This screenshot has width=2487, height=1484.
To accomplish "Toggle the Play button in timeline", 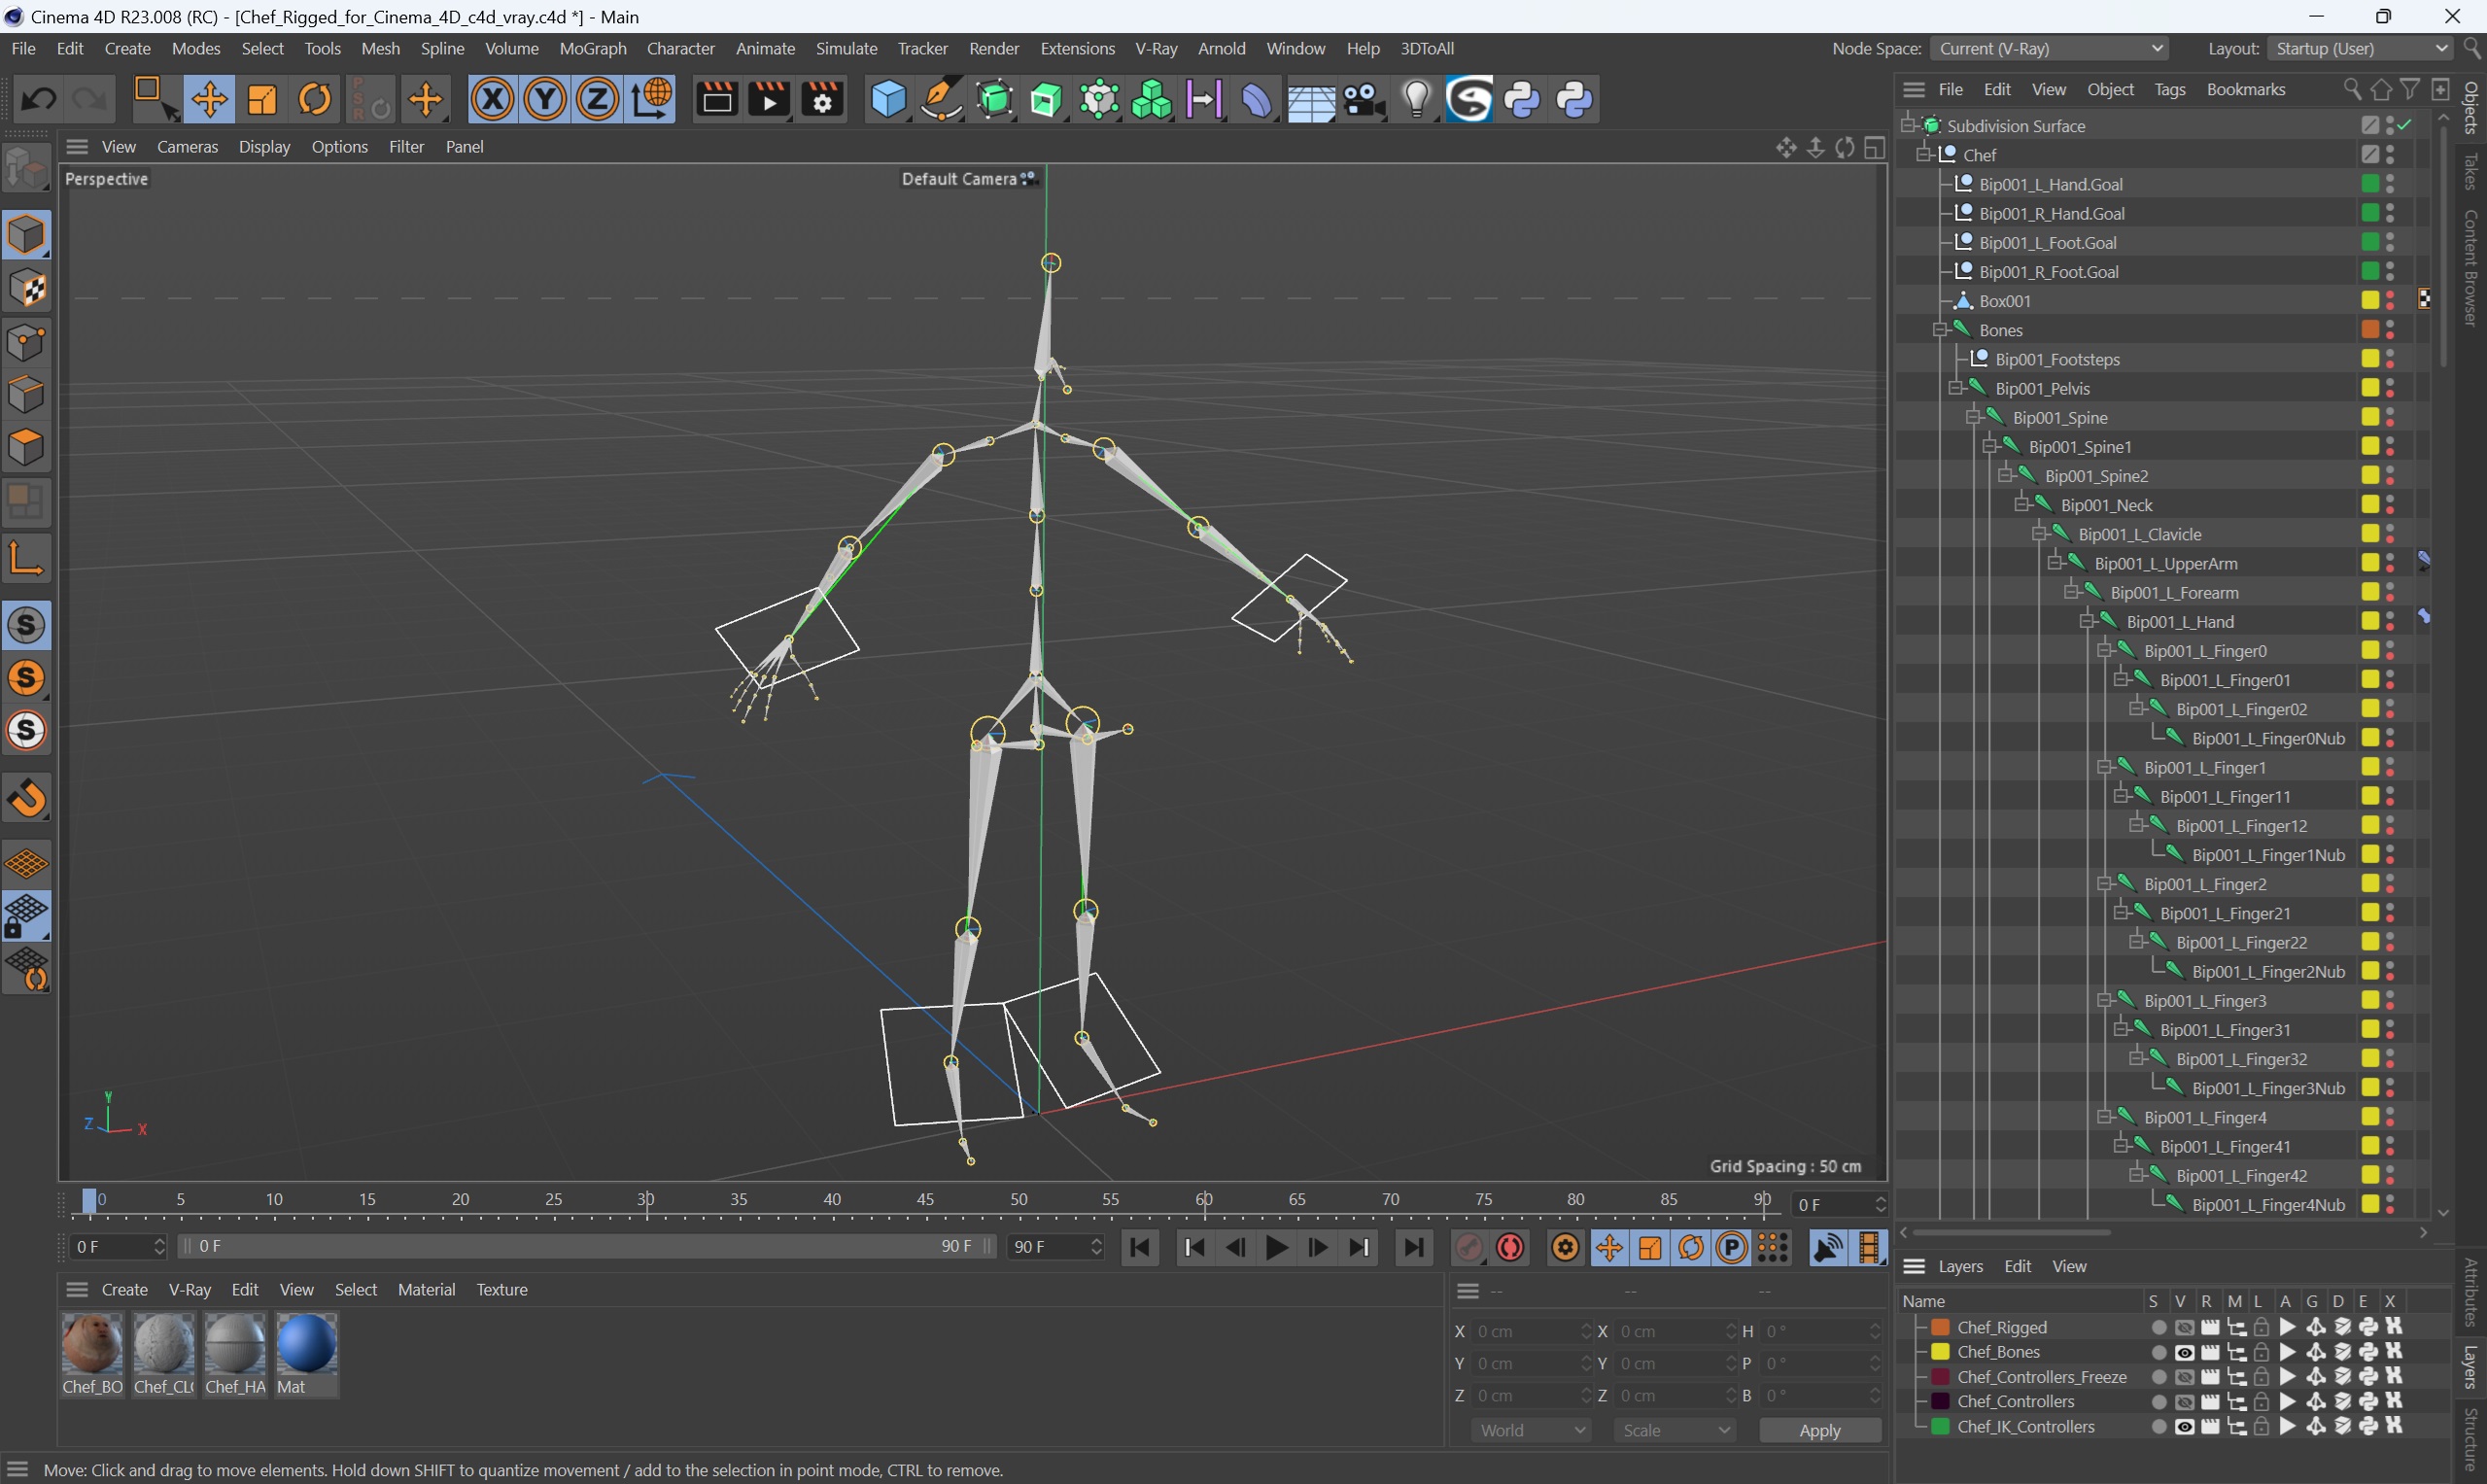I will click(x=1277, y=1247).
